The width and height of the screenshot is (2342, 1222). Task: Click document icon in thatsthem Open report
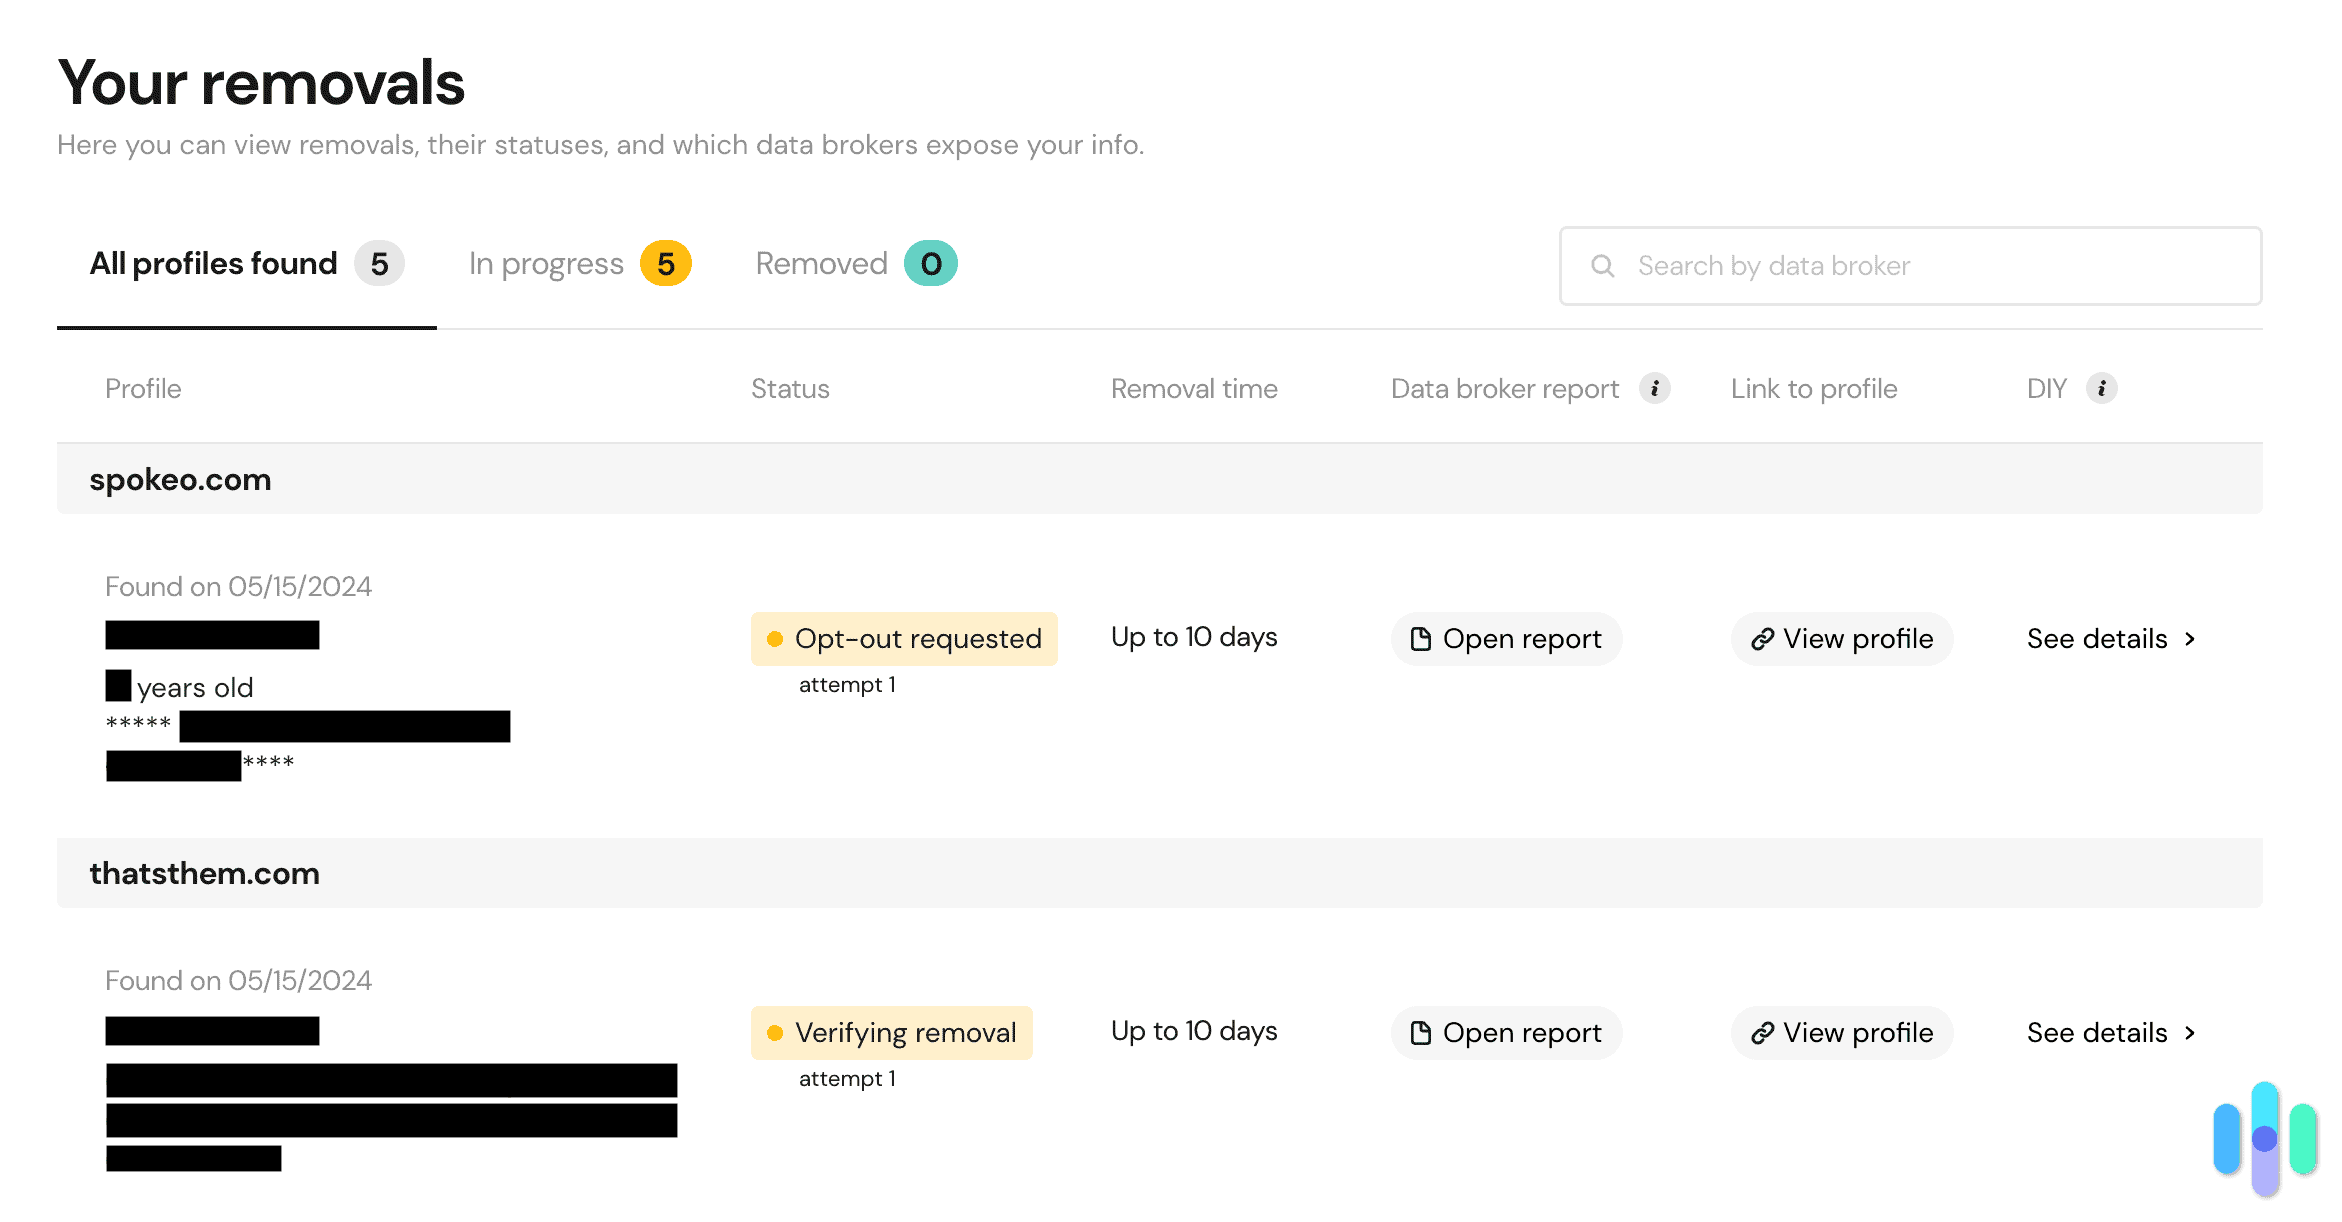coord(1420,1033)
